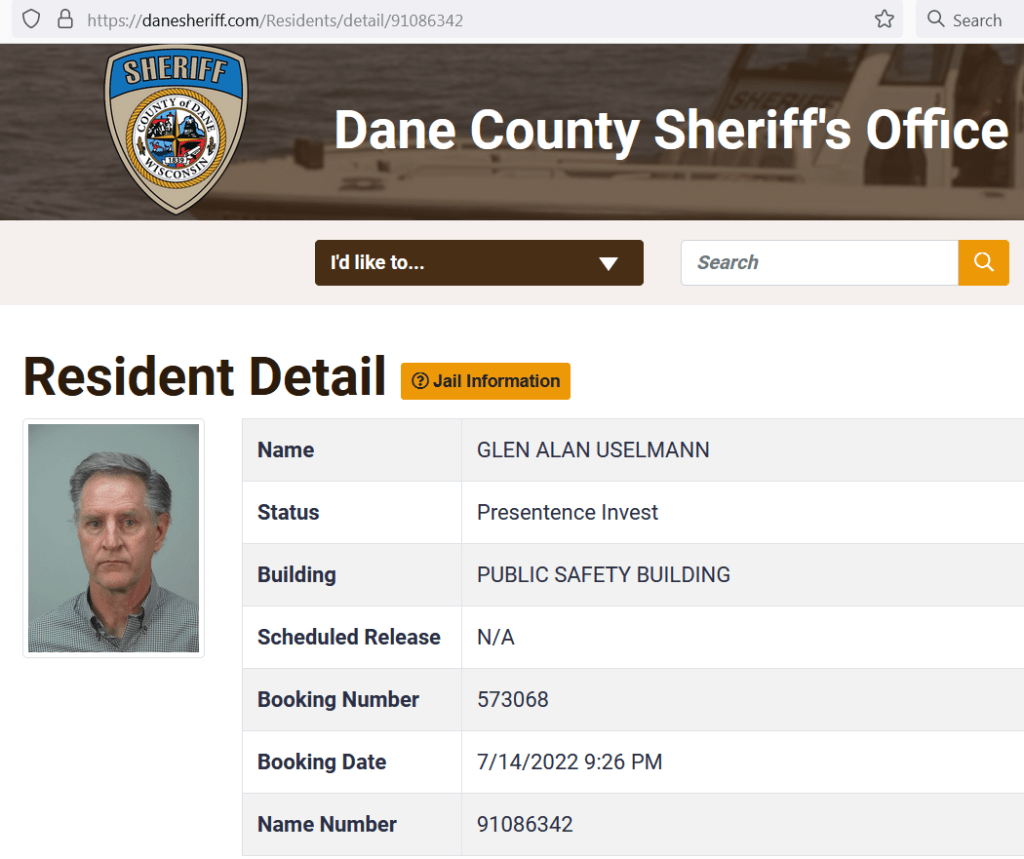Click the question mark icon beside Jail Information

(420, 381)
